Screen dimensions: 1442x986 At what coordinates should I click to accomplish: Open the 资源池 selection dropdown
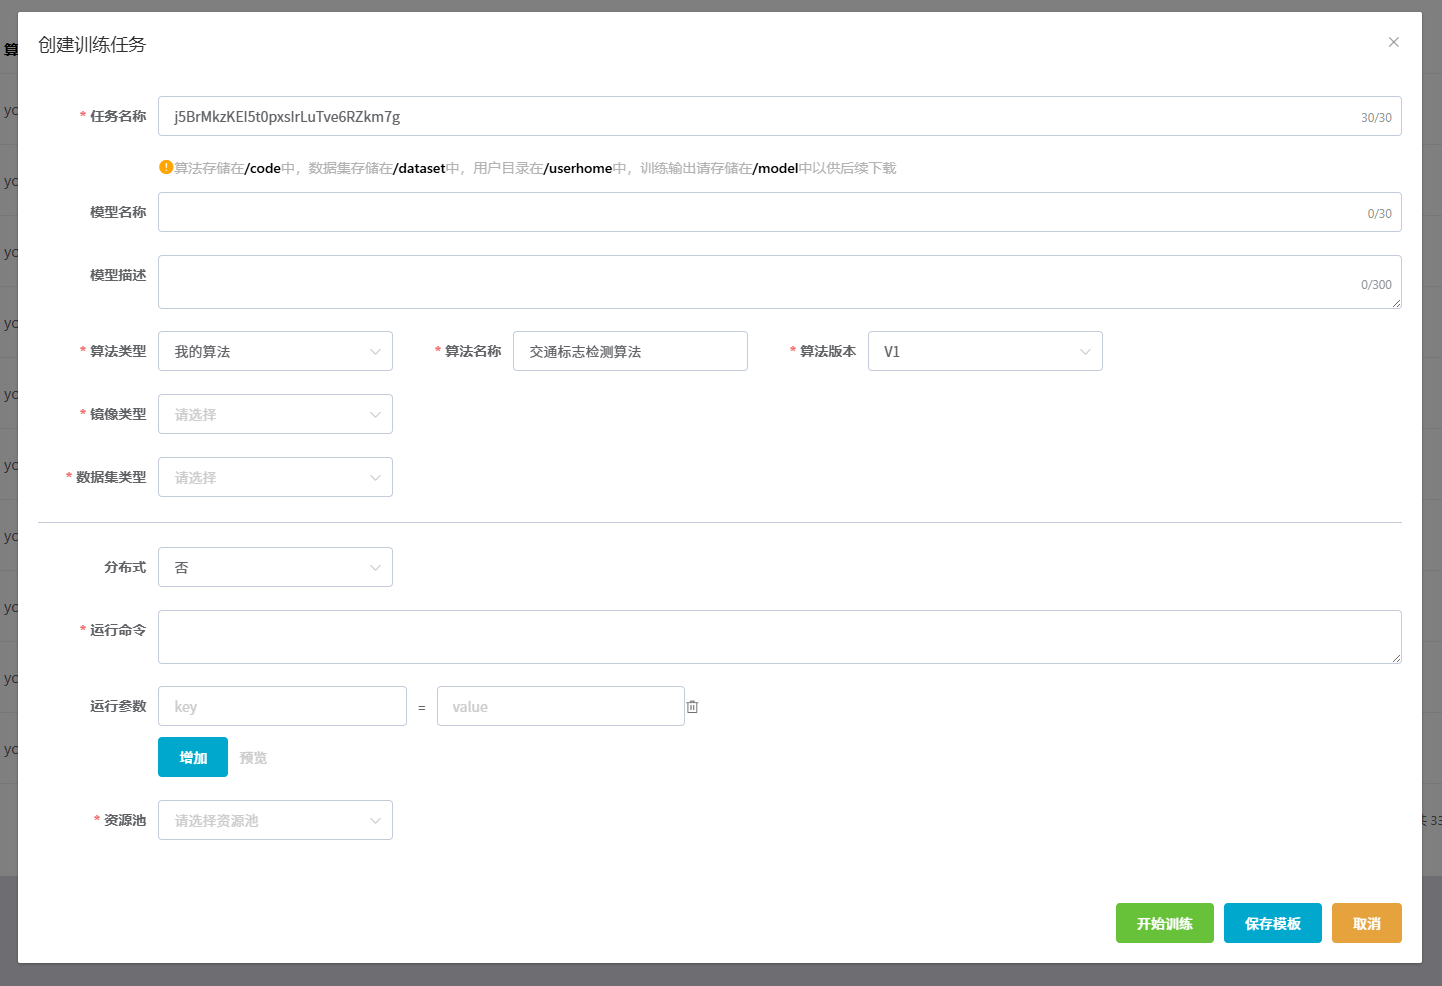click(x=275, y=820)
